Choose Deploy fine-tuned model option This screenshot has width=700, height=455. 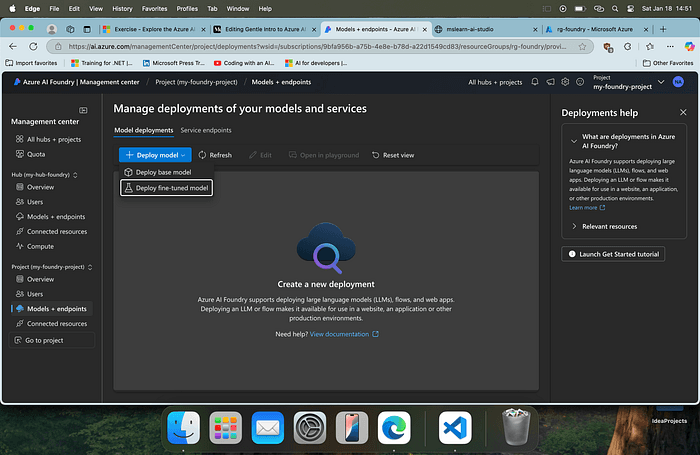coord(166,188)
